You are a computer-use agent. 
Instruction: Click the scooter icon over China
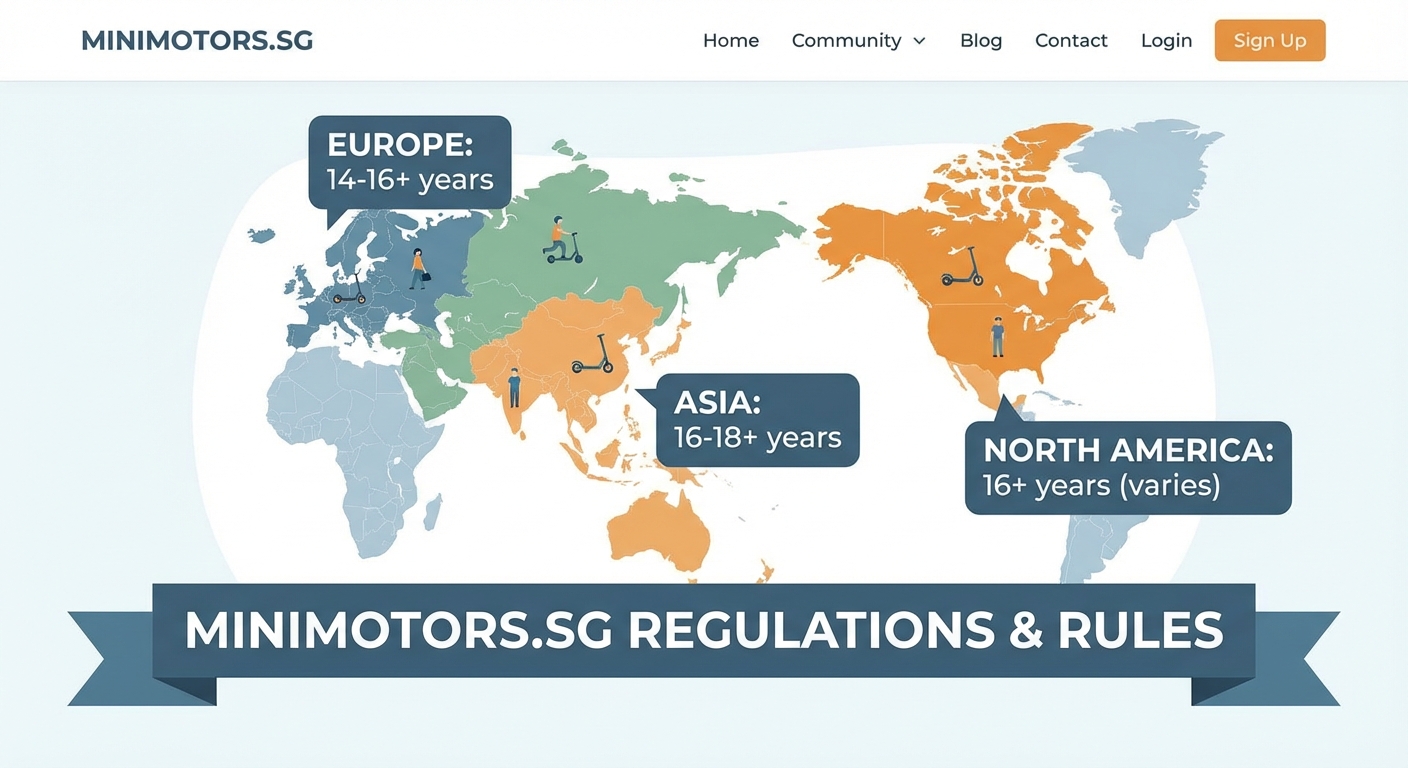[593, 354]
